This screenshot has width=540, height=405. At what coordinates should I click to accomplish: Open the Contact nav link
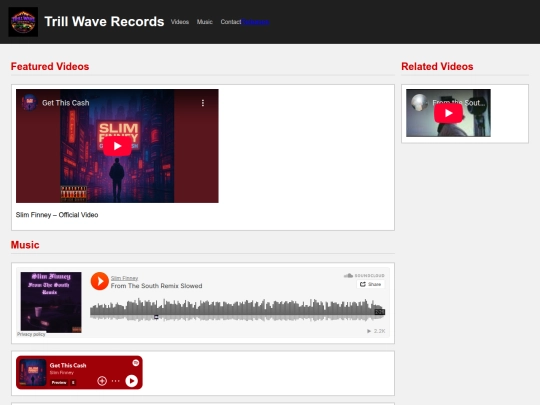pyautogui.click(x=231, y=22)
